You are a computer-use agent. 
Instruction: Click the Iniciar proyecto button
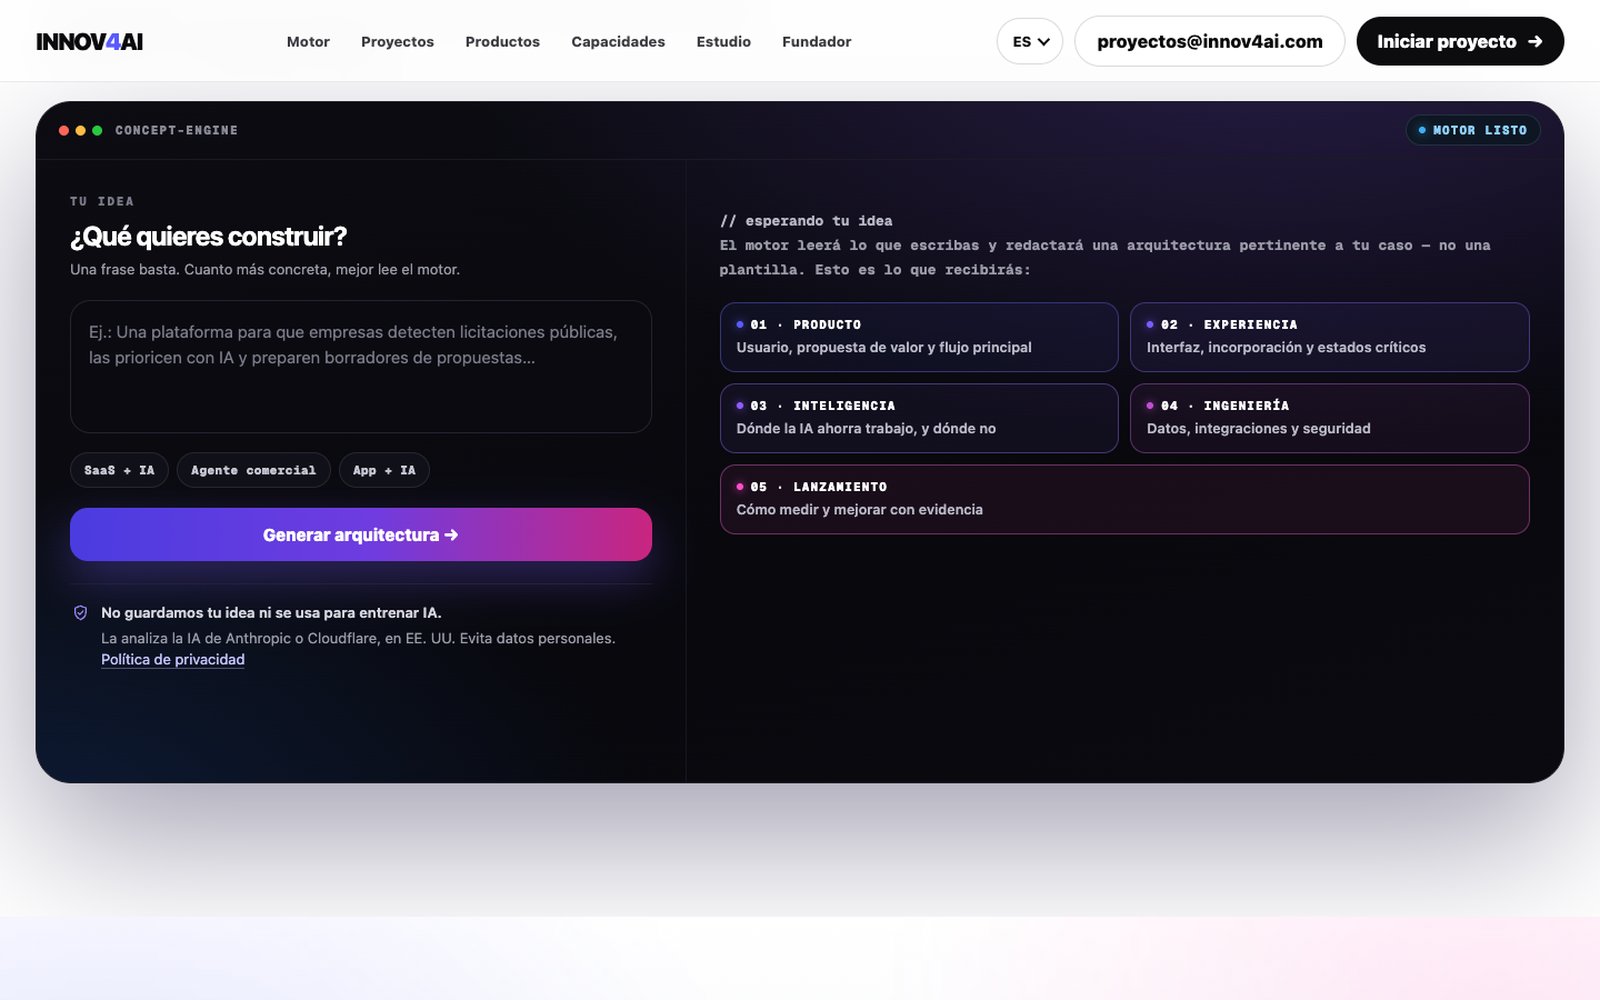(x=1460, y=41)
